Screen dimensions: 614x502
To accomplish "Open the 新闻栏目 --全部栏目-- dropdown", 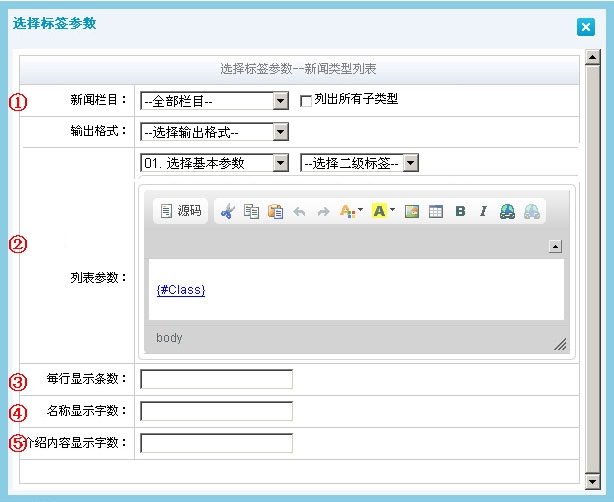I will pyautogui.click(x=214, y=101).
